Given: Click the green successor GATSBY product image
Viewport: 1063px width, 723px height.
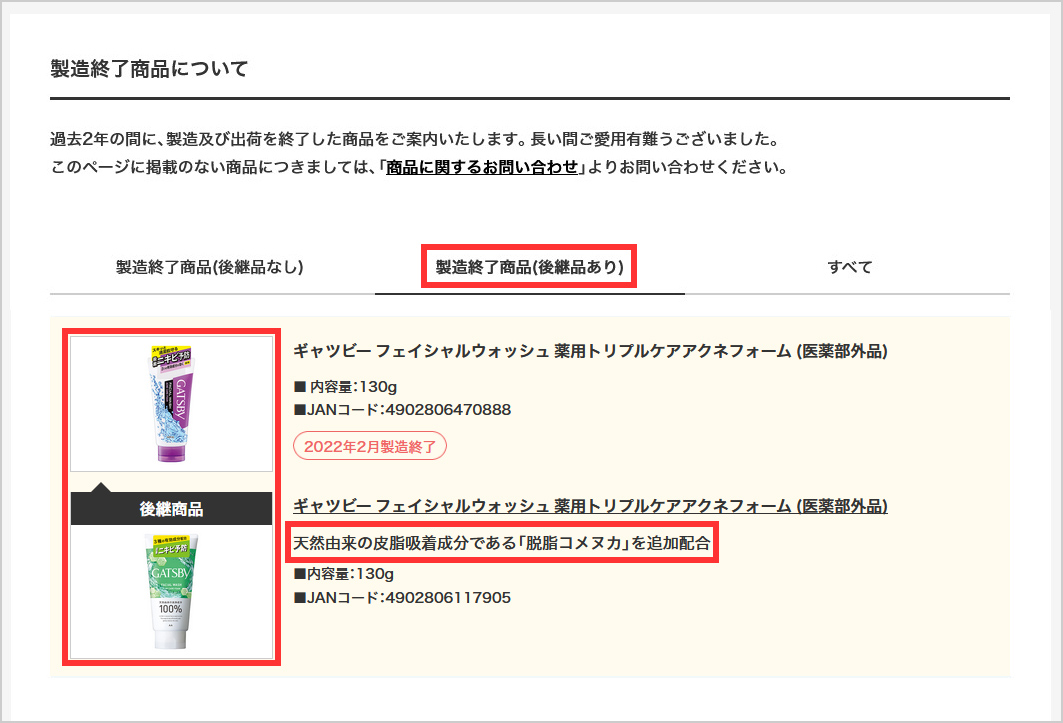Looking at the screenshot, I should tap(172, 591).
